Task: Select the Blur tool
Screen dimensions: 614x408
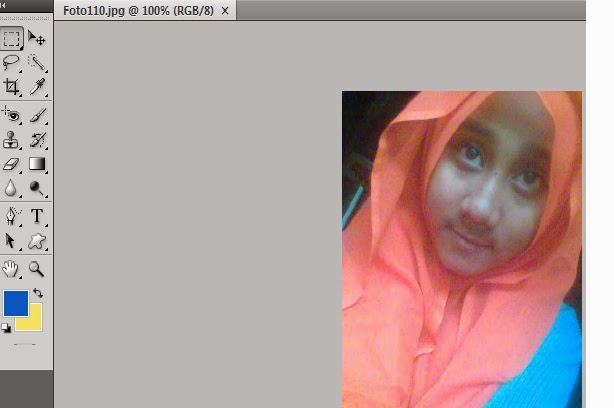Action: coord(11,188)
